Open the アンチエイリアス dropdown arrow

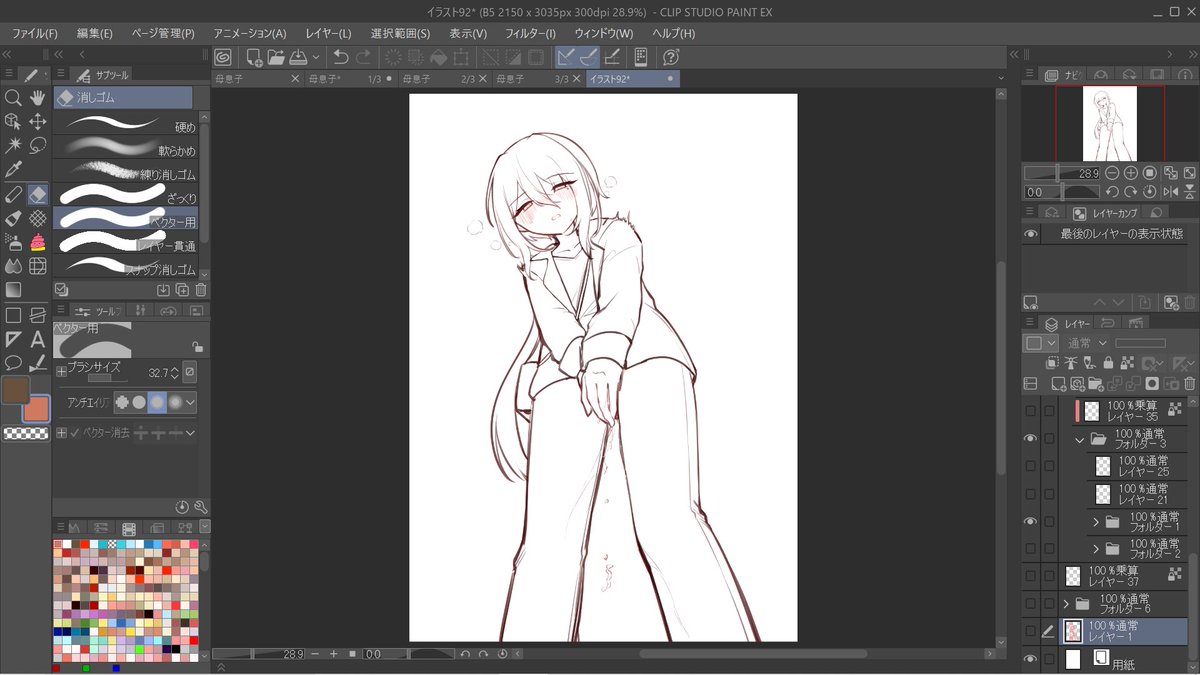(190, 402)
